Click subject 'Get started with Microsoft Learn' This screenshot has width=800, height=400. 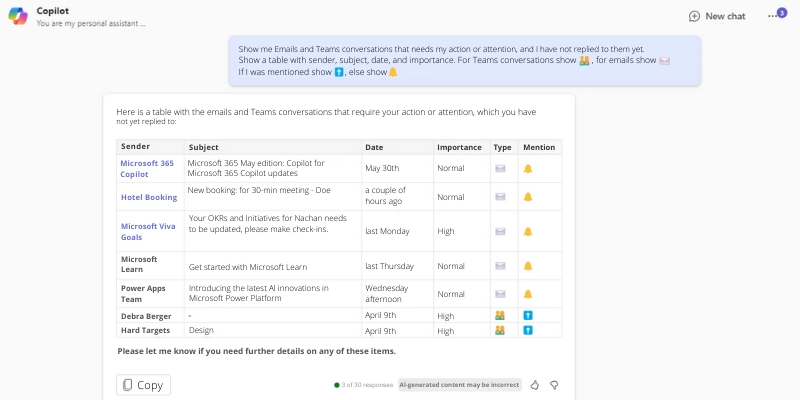[x=248, y=267]
